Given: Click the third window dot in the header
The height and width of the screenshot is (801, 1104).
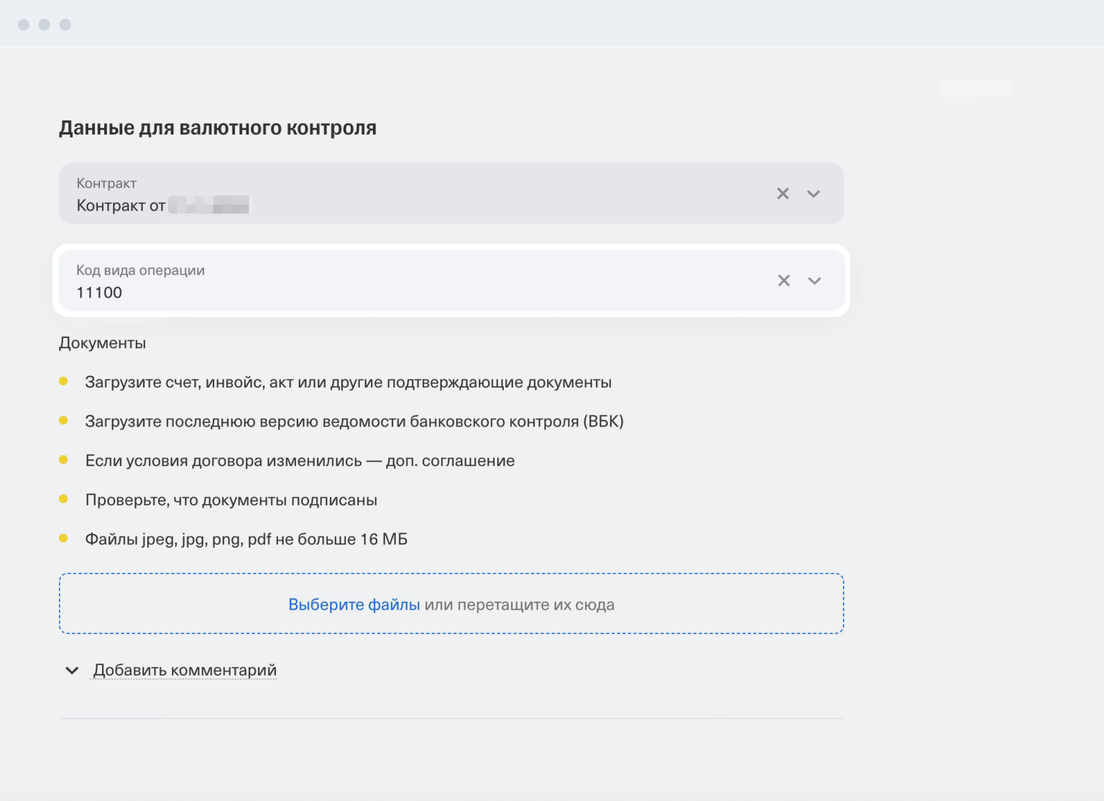Looking at the screenshot, I should pyautogui.click(x=65, y=25).
